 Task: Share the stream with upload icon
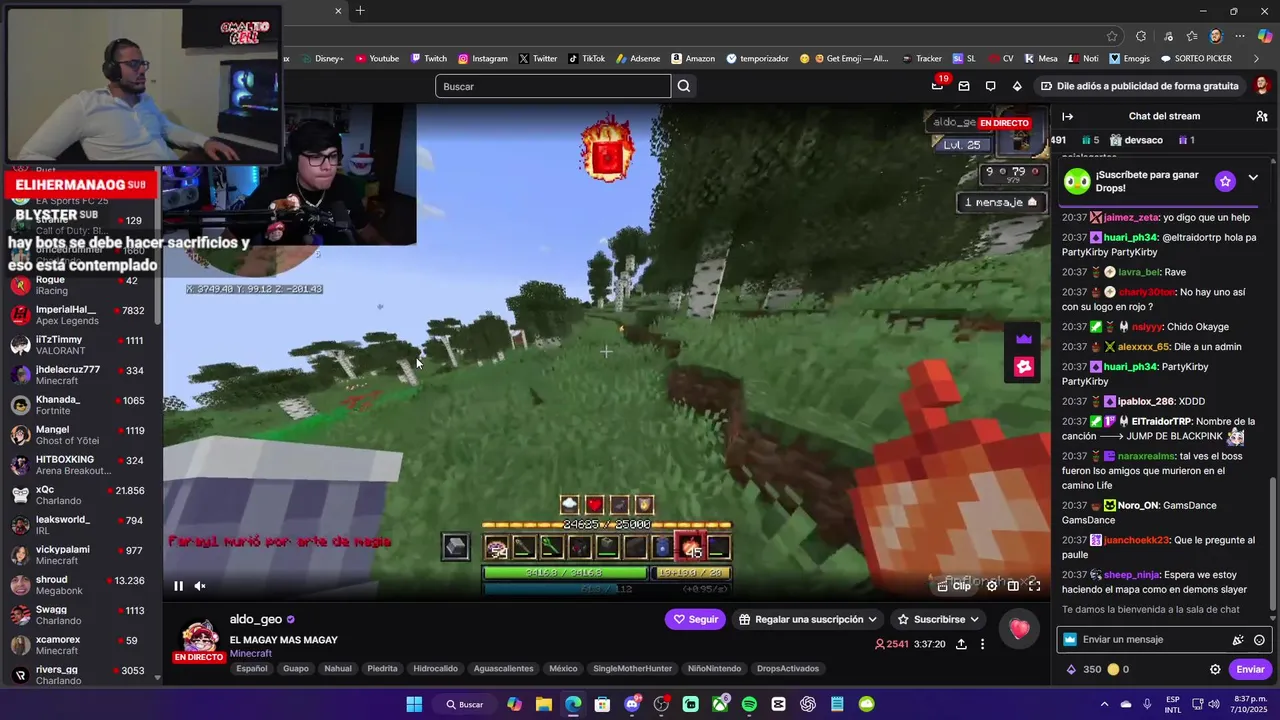(961, 645)
